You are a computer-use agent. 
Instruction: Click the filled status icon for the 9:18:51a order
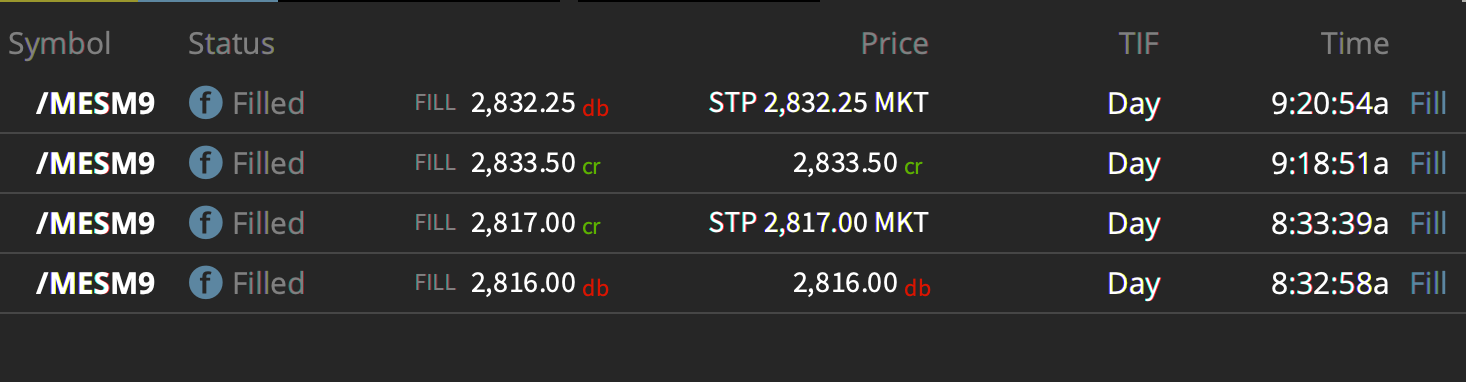coord(205,163)
